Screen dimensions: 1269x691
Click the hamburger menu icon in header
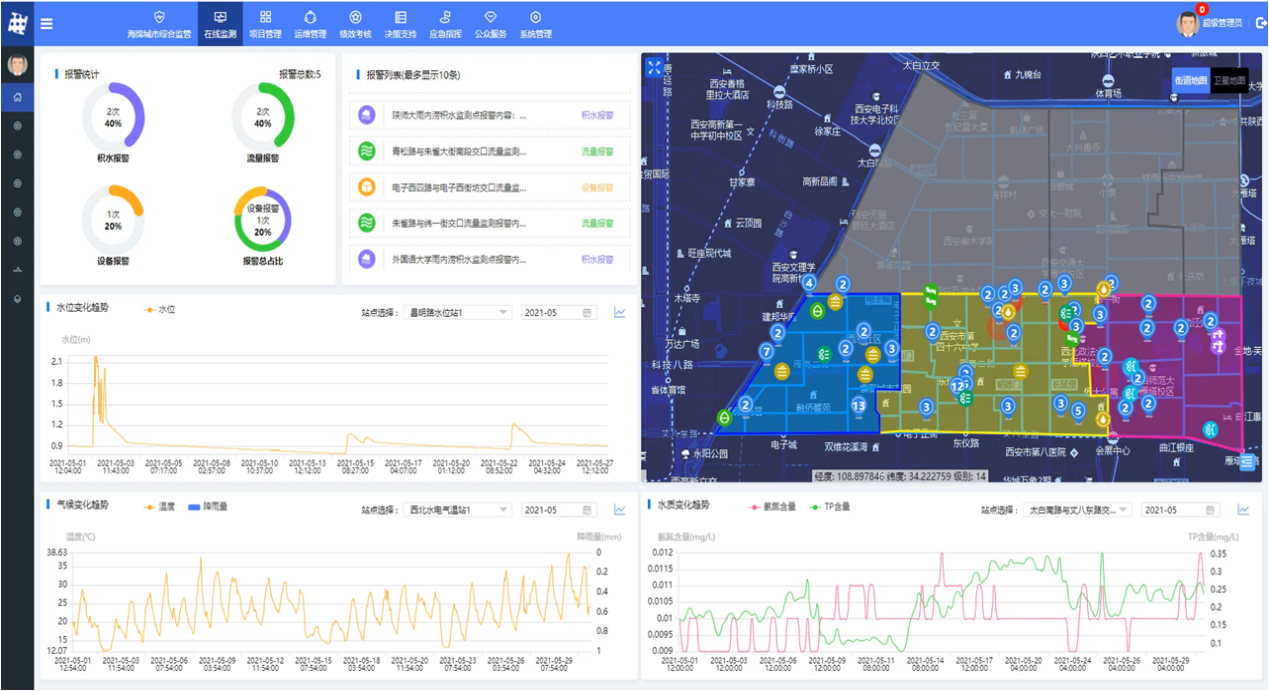click(47, 24)
